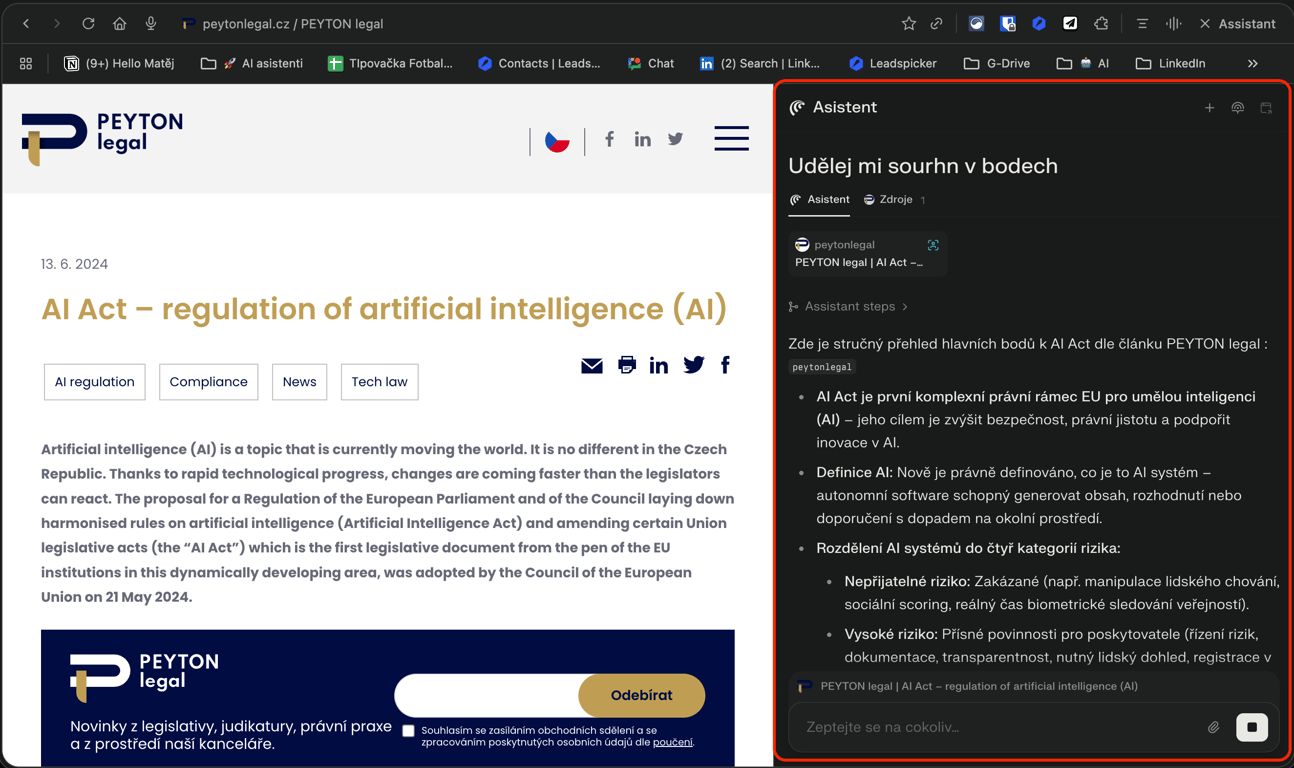Open the AI regulation tag
1294x768 pixels.
pos(95,382)
